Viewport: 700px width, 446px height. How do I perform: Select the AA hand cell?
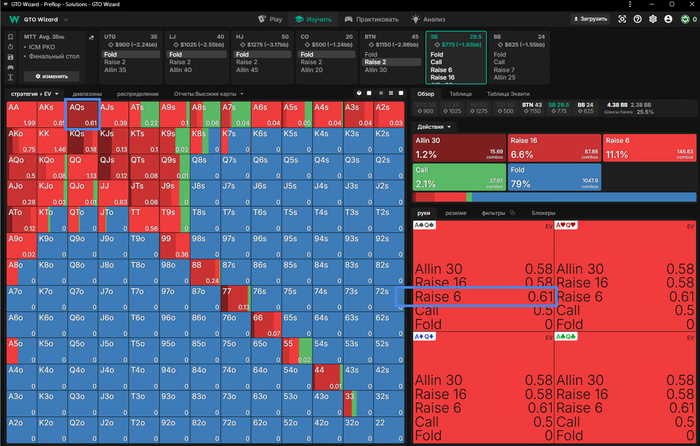[21, 115]
